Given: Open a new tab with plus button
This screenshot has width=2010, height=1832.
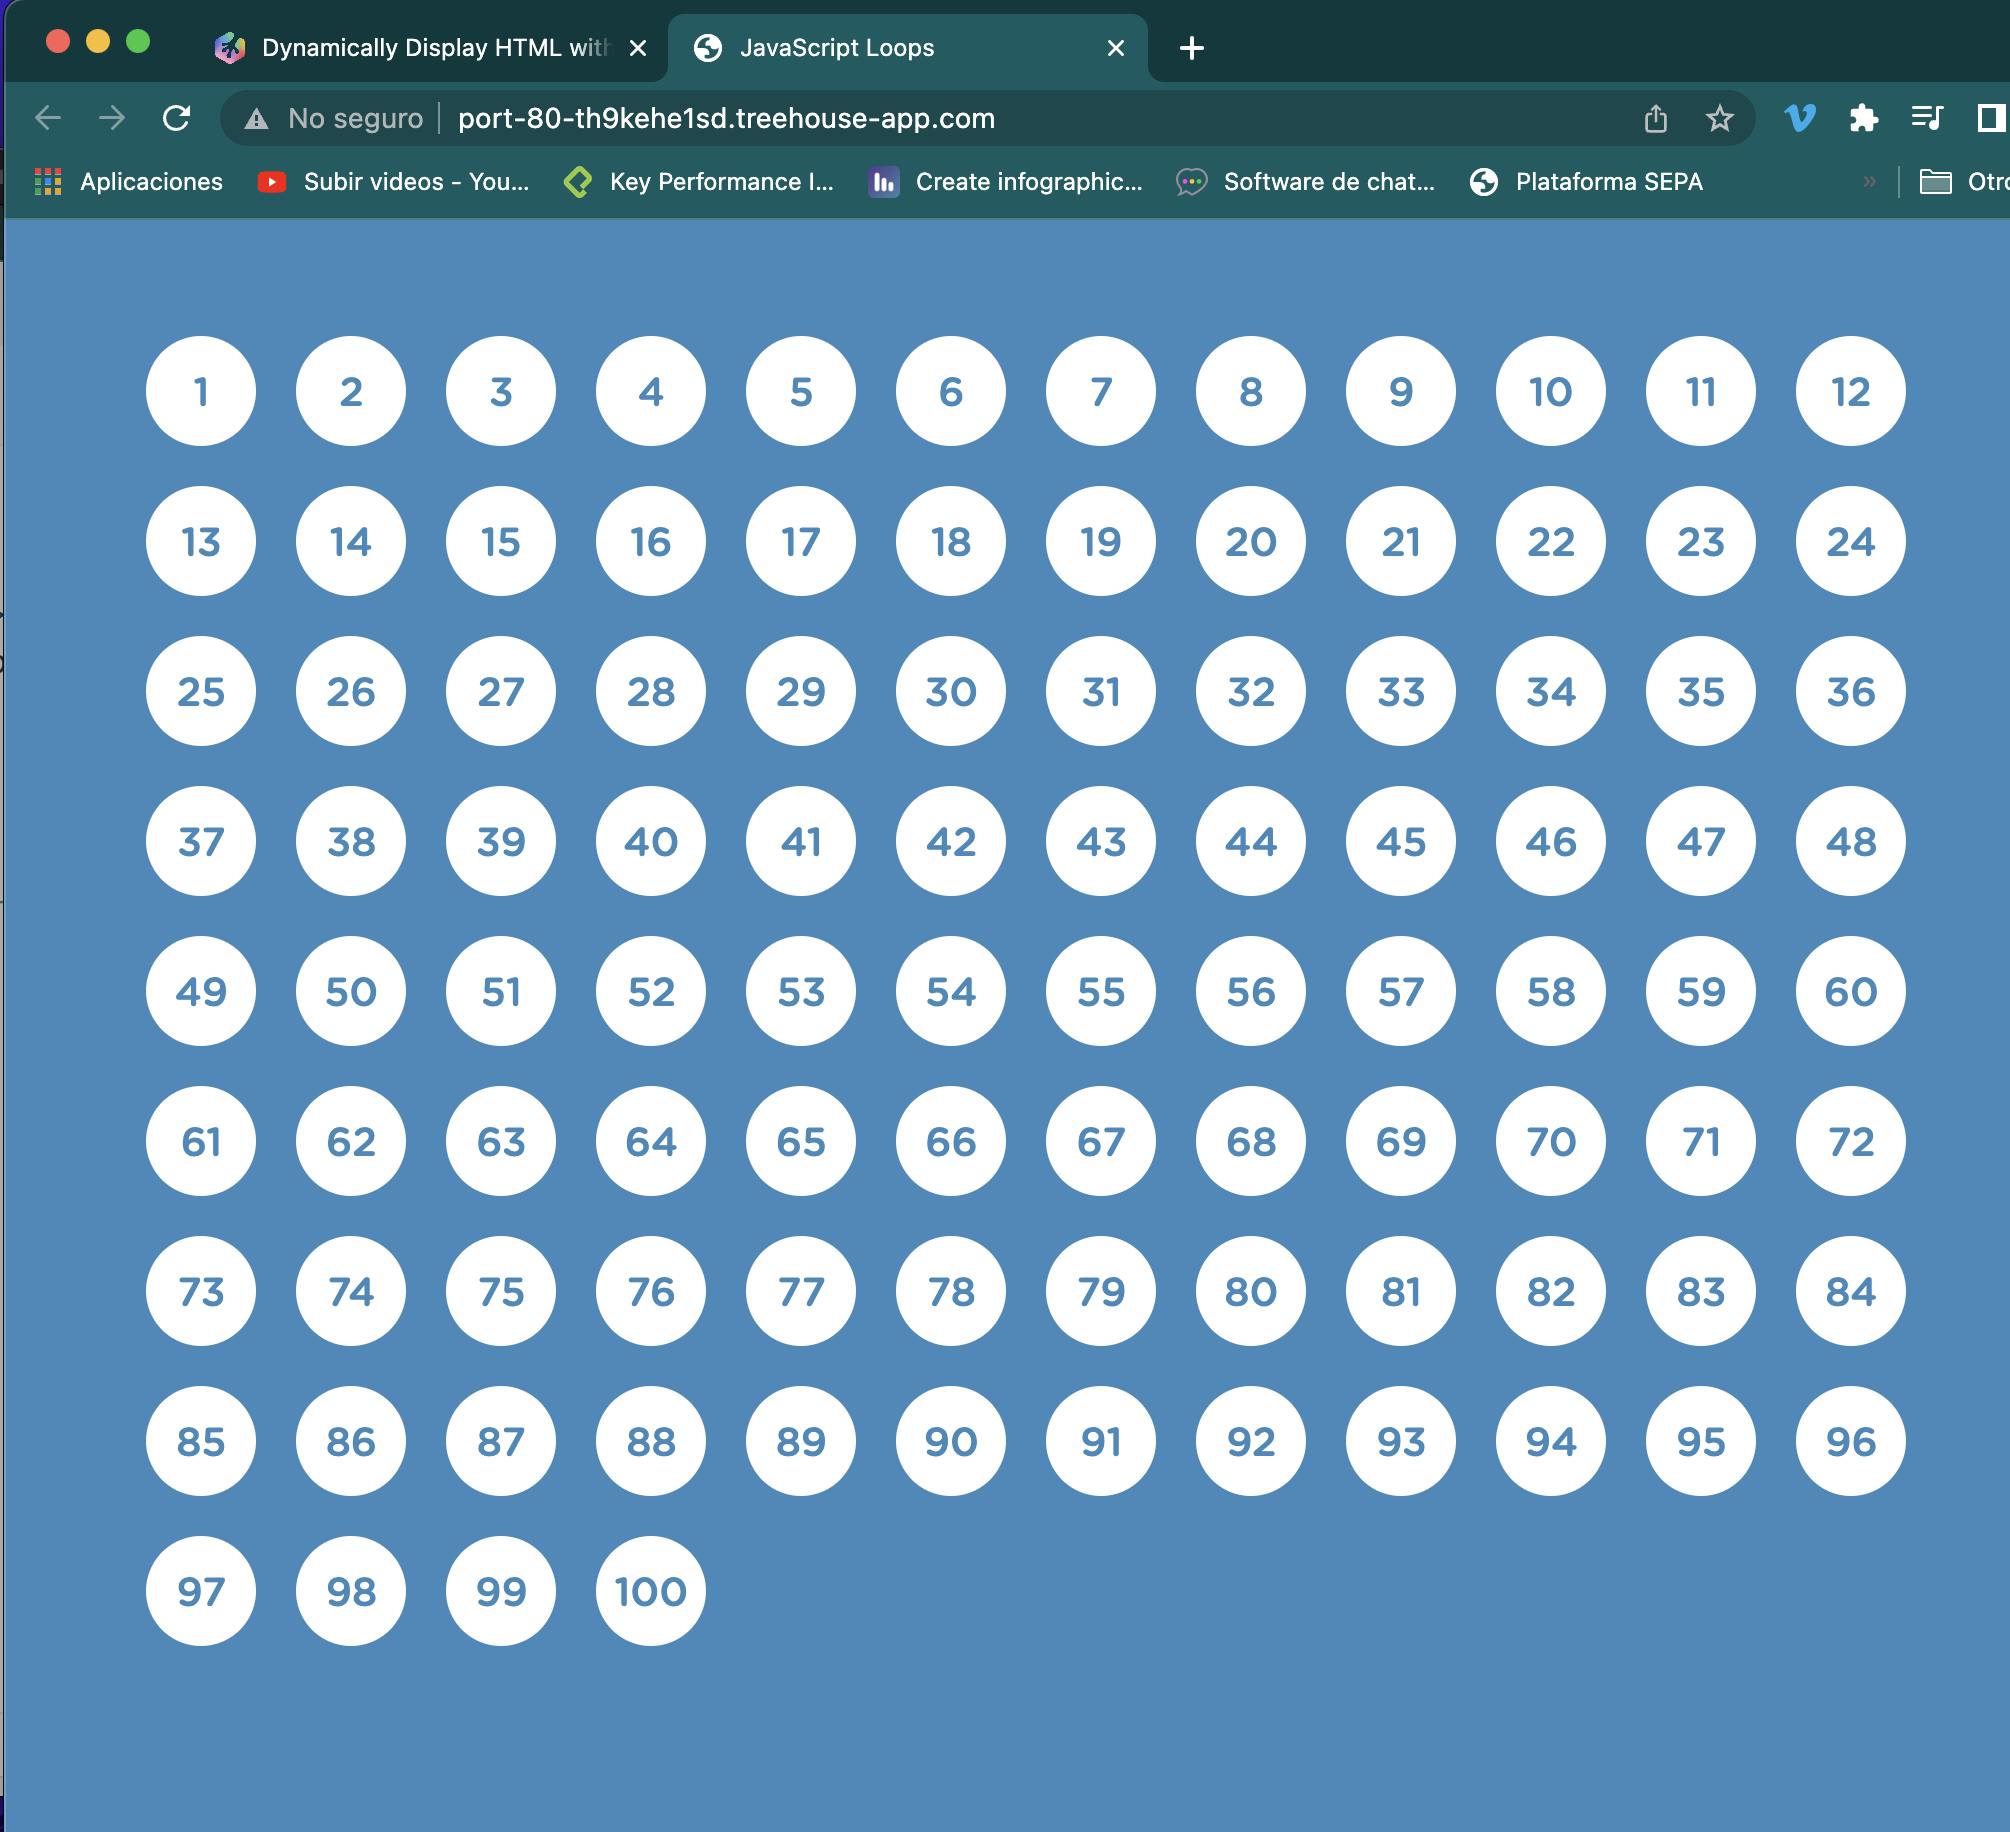Looking at the screenshot, I should pos(1191,48).
